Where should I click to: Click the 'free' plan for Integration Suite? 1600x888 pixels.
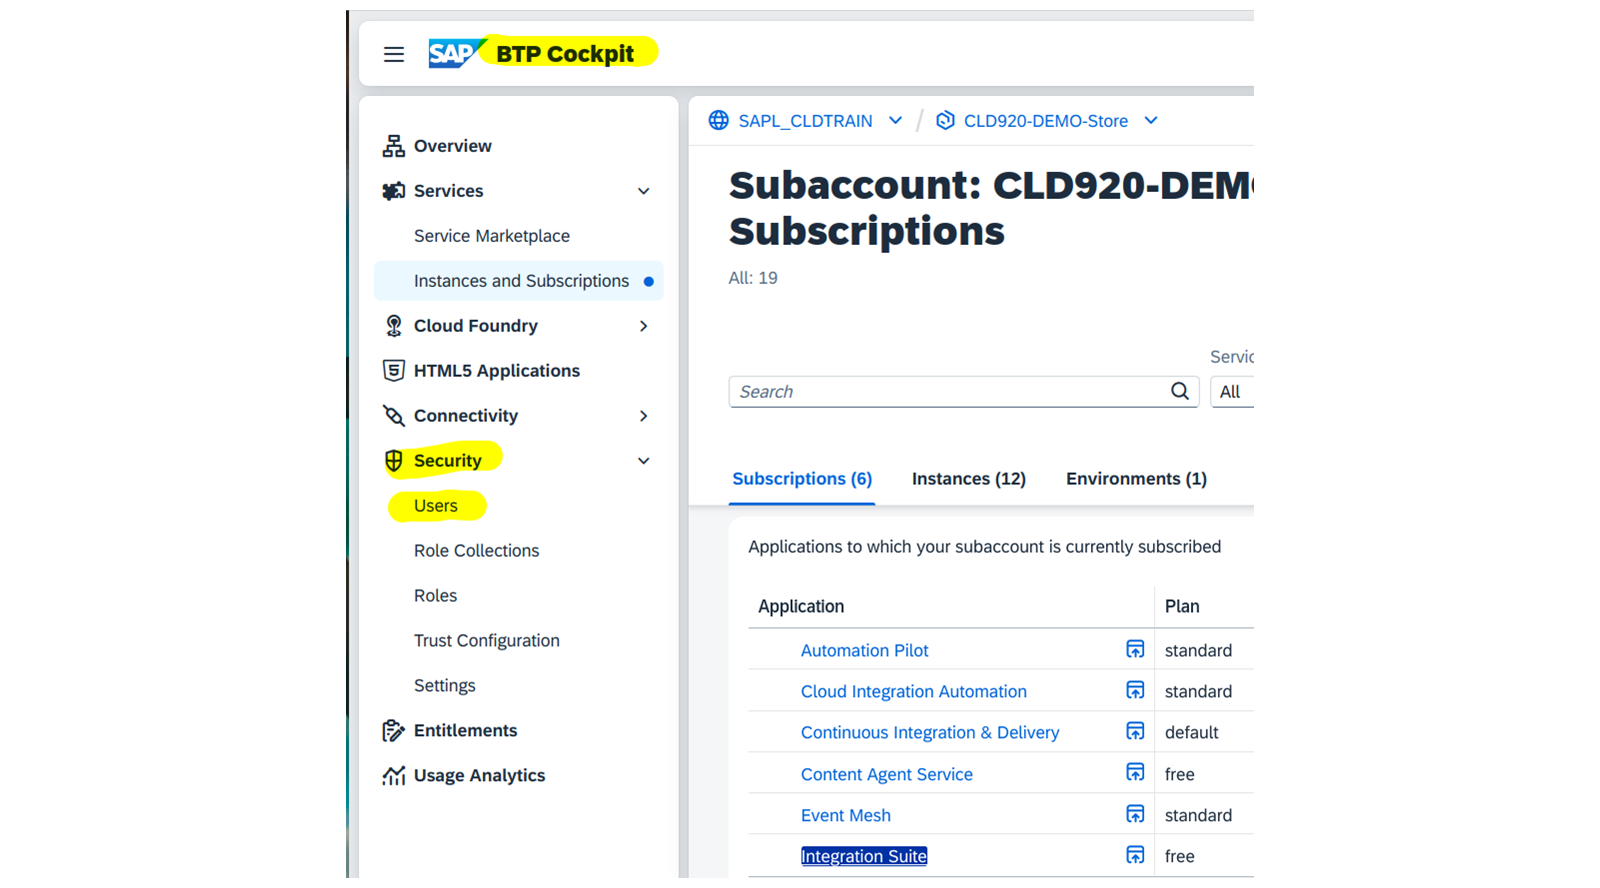[x=1179, y=857]
